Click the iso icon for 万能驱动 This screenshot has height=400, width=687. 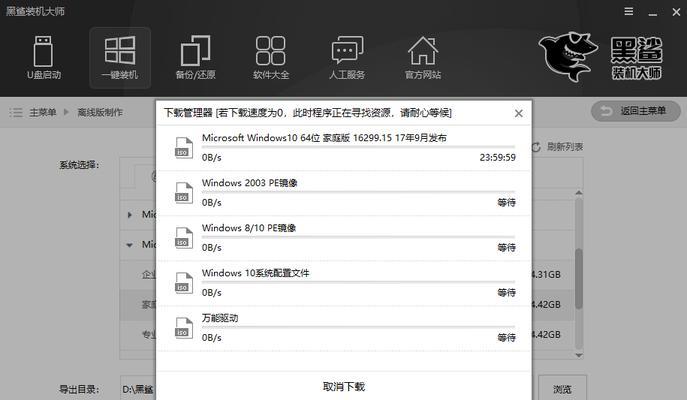pyautogui.click(x=184, y=328)
